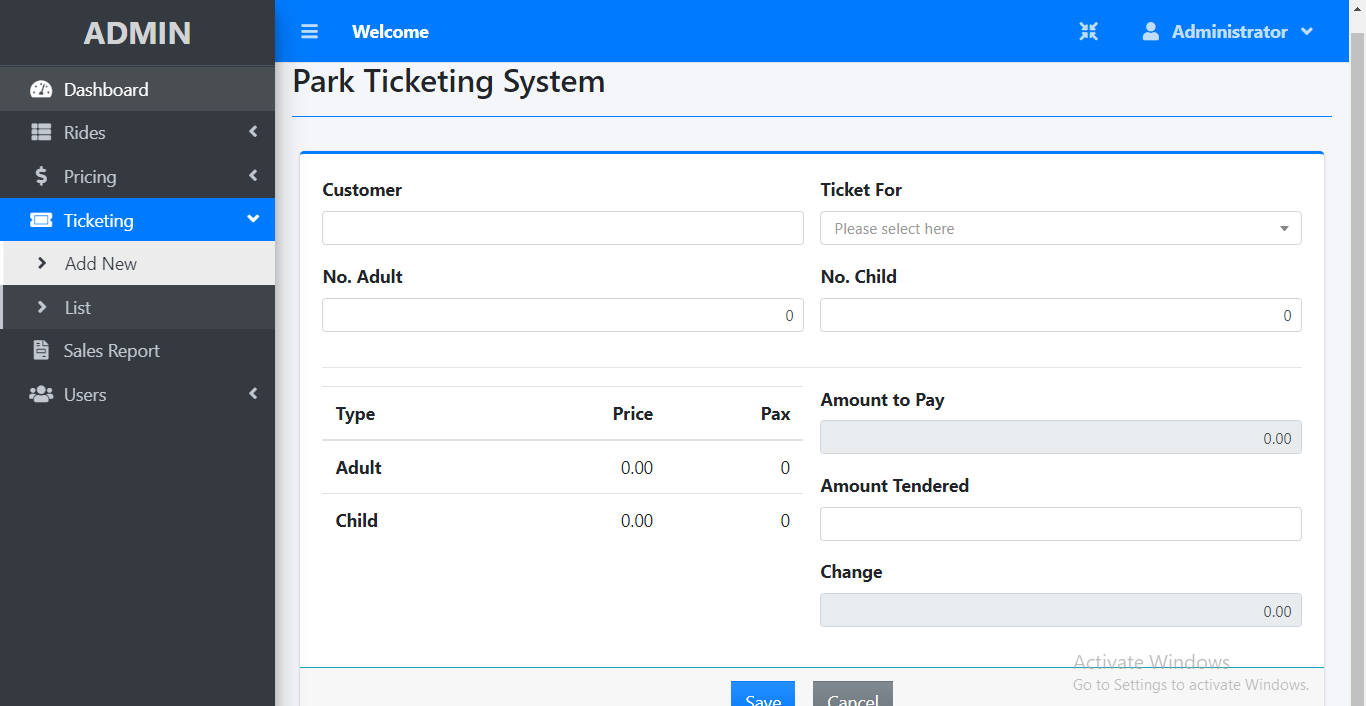Open the List ticketing page

point(76,307)
